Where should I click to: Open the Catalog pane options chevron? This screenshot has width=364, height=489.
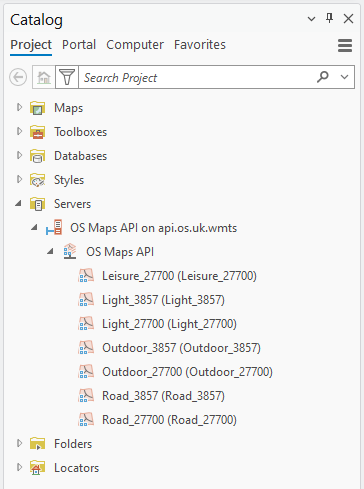(311, 19)
